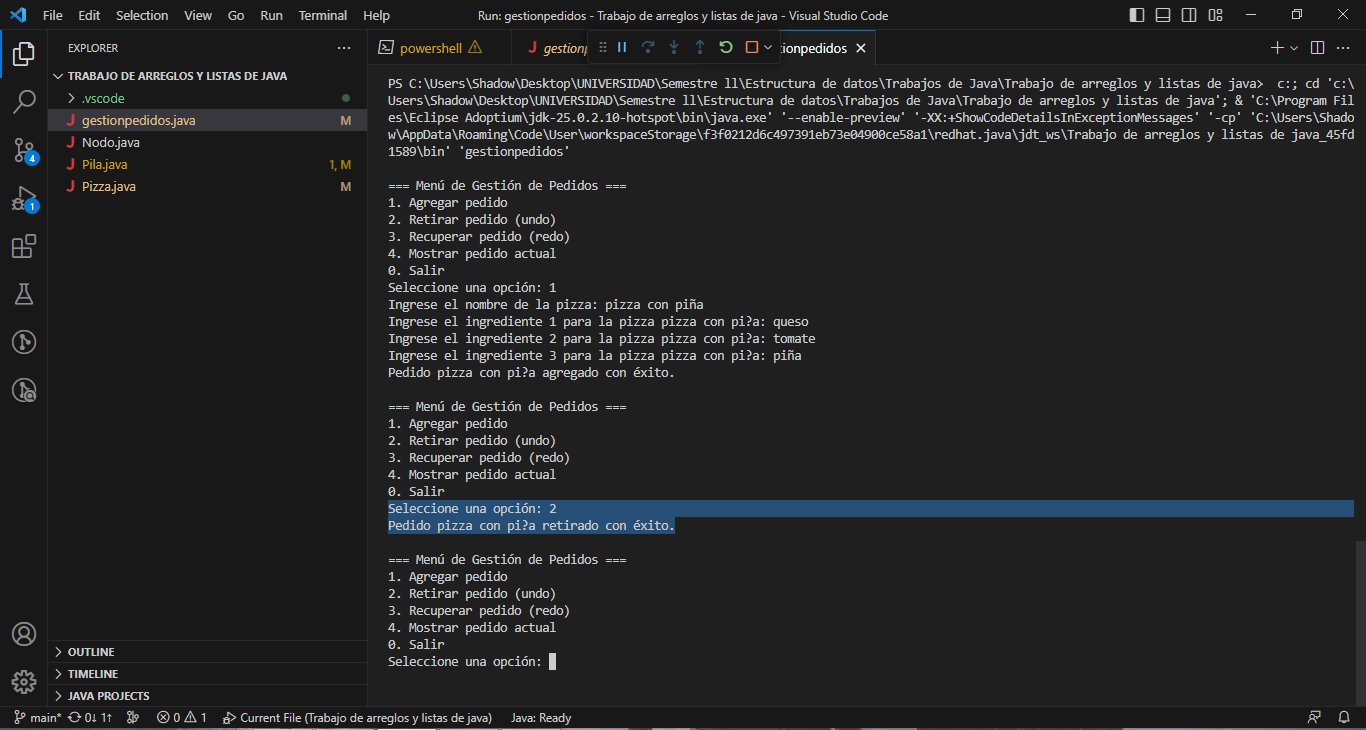Viewport: 1366px width, 730px height.
Task: Click the Step Into debug button
Action: click(674, 47)
